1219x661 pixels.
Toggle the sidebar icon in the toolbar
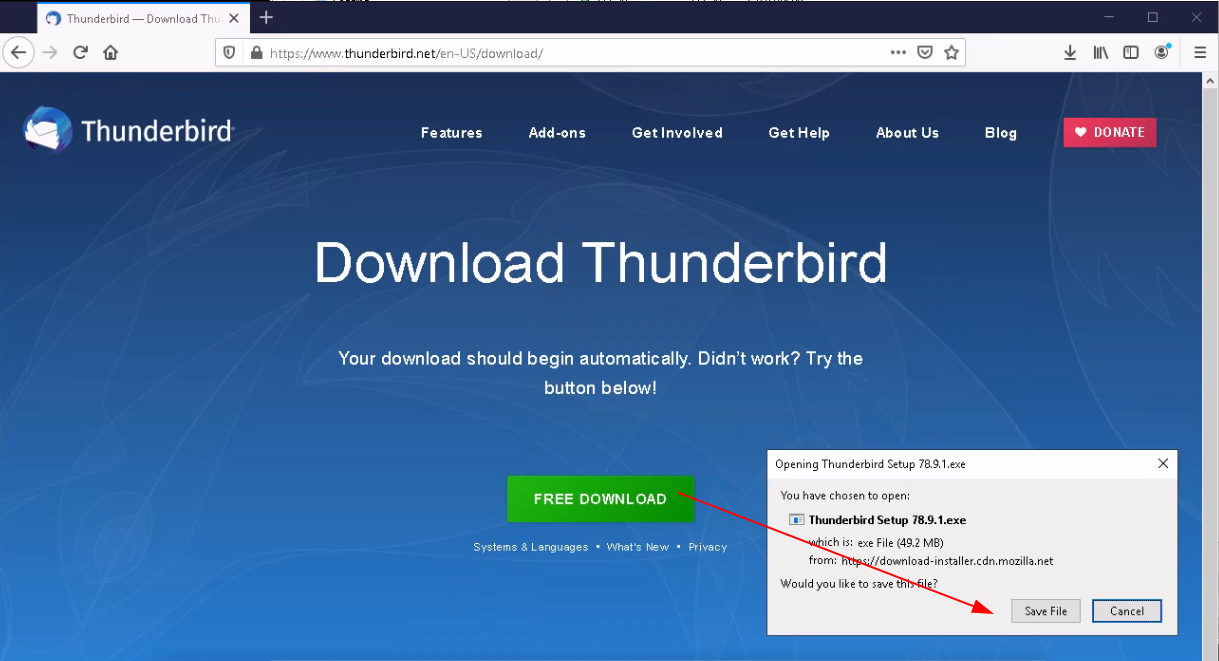[x=1131, y=53]
